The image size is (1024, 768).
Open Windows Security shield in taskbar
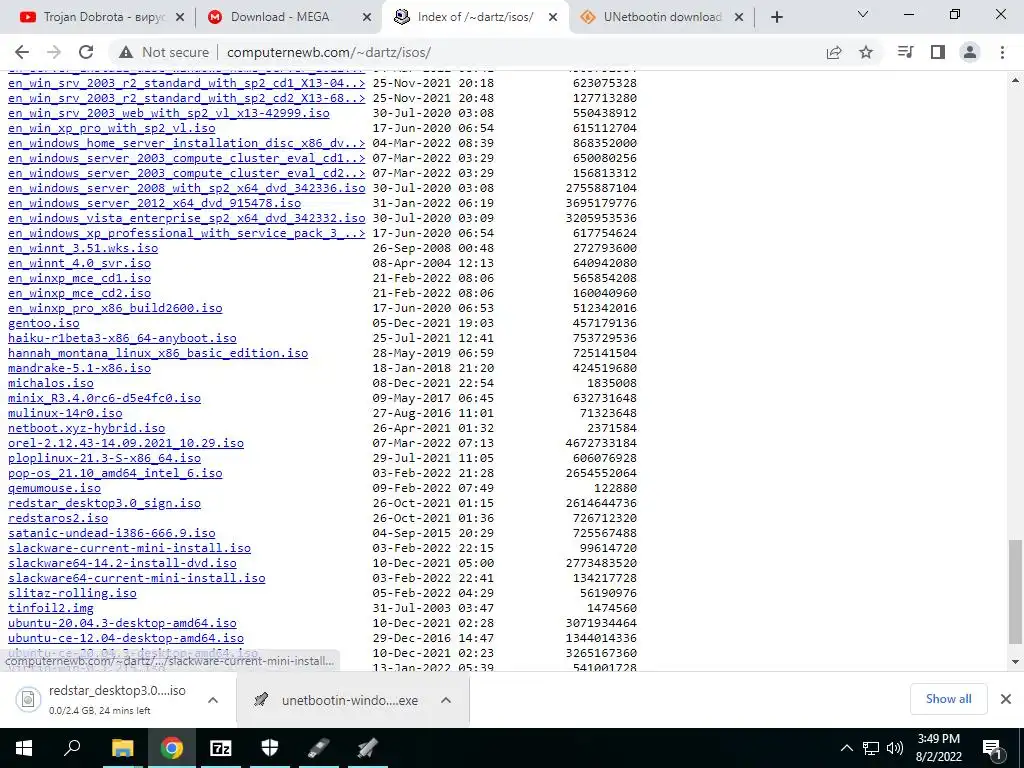(270, 748)
